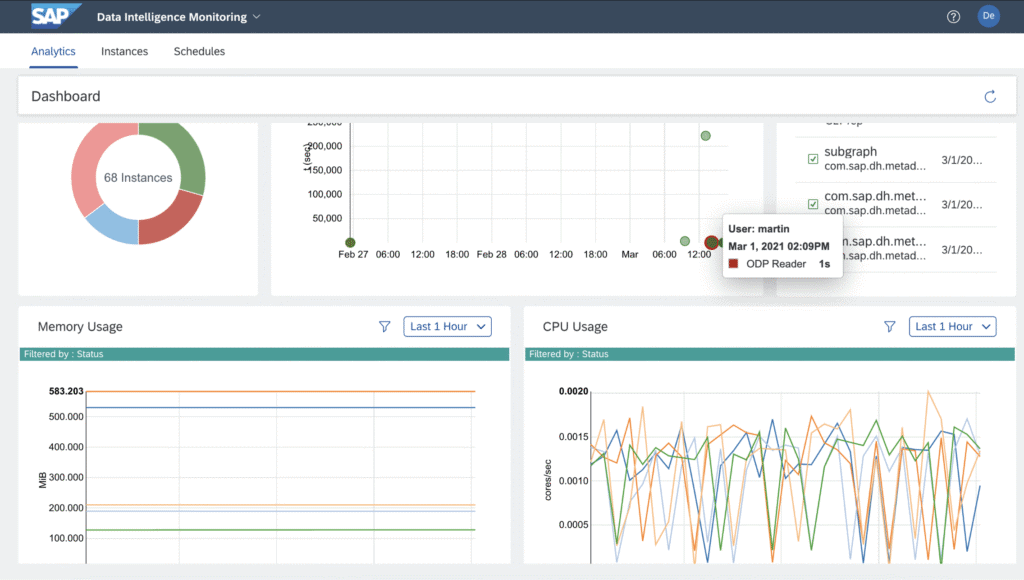Open CPU Usage "Last 1 Hour" dropdown
The image size is (1024, 580).
click(953, 326)
